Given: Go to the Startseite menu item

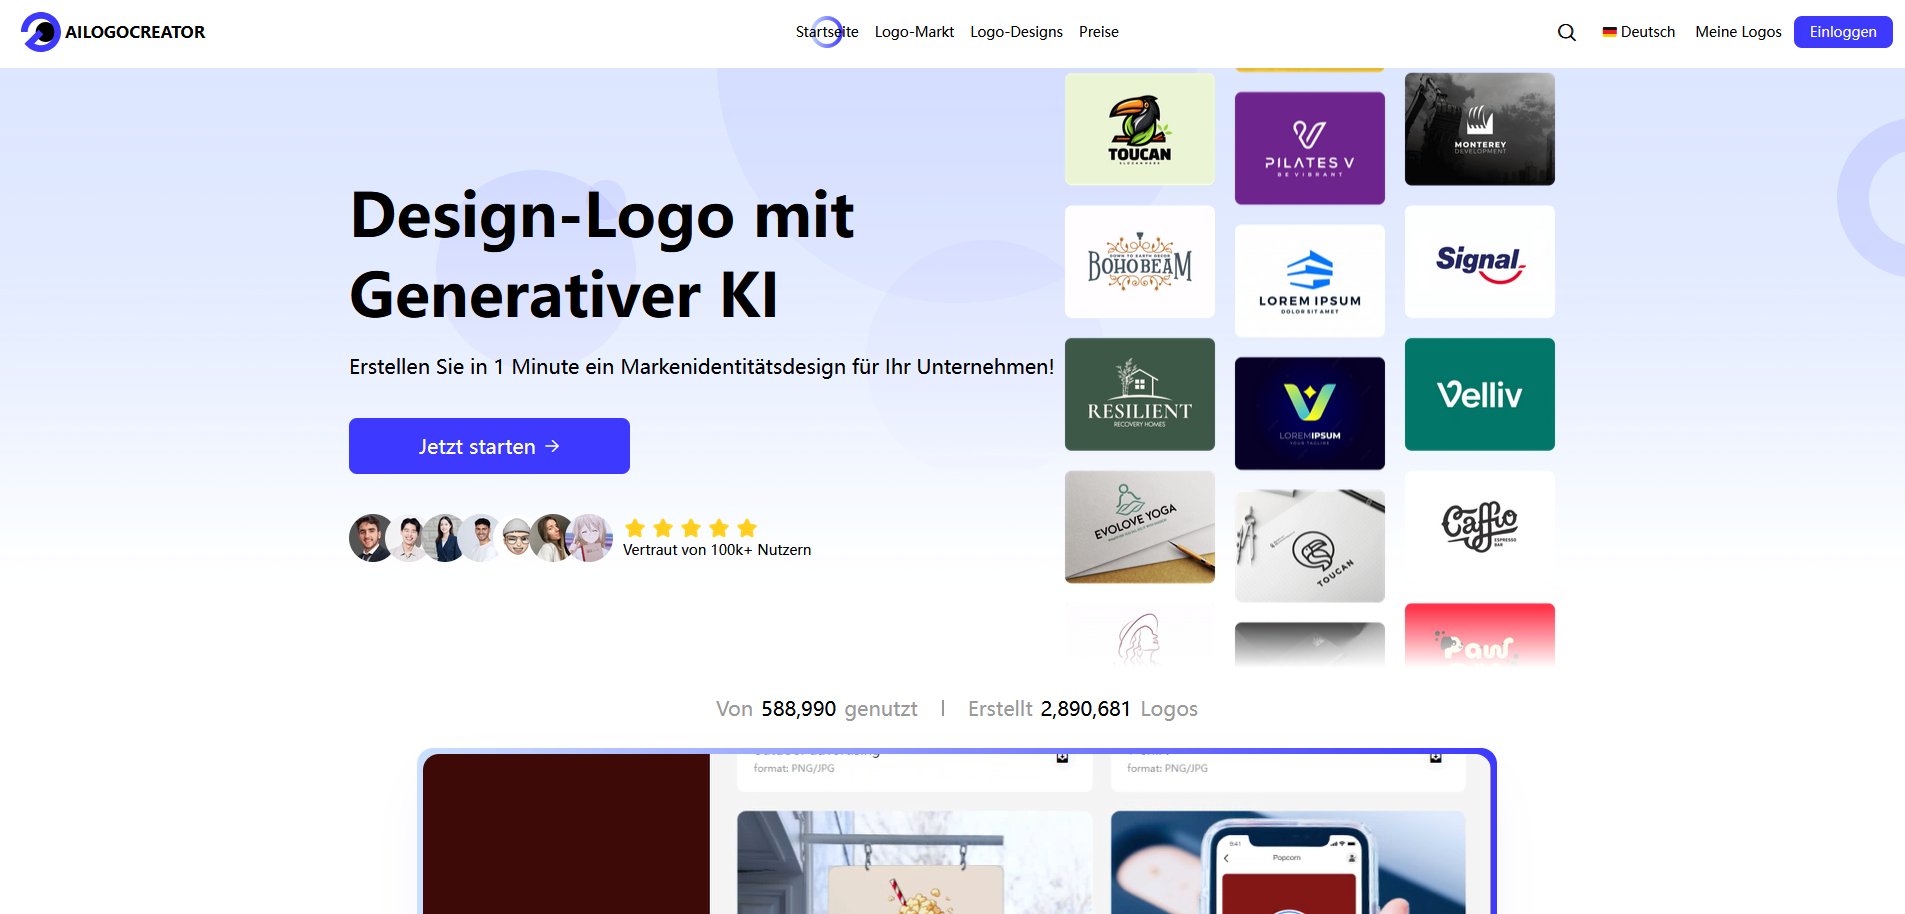Looking at the screenshot, I should click(x=826, y=32).
